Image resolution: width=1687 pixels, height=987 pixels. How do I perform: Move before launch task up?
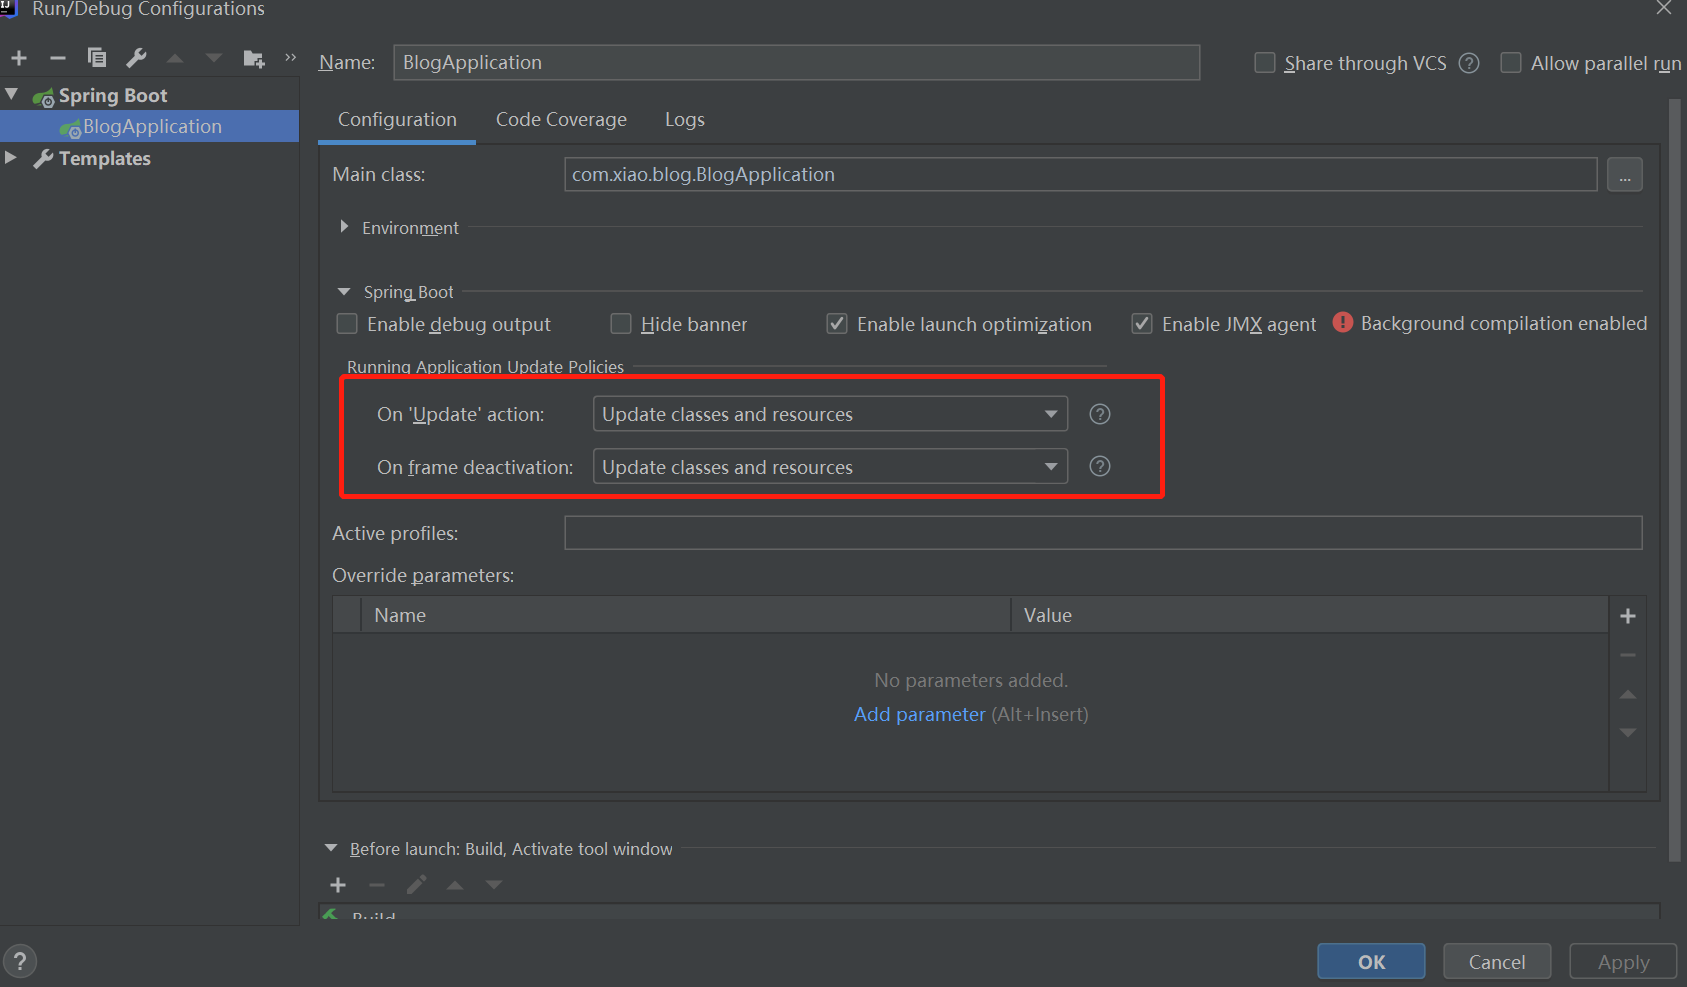pyautogui.click(x=455, y=885)
